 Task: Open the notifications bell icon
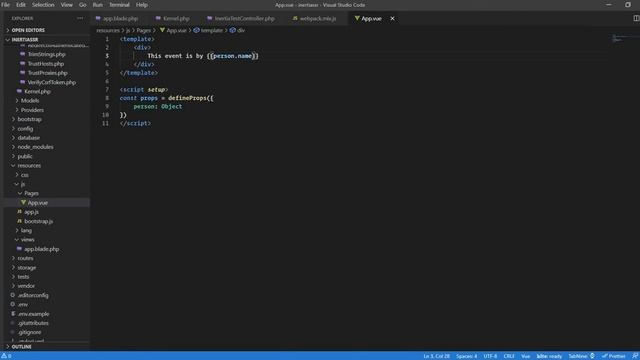click(635, 356)
